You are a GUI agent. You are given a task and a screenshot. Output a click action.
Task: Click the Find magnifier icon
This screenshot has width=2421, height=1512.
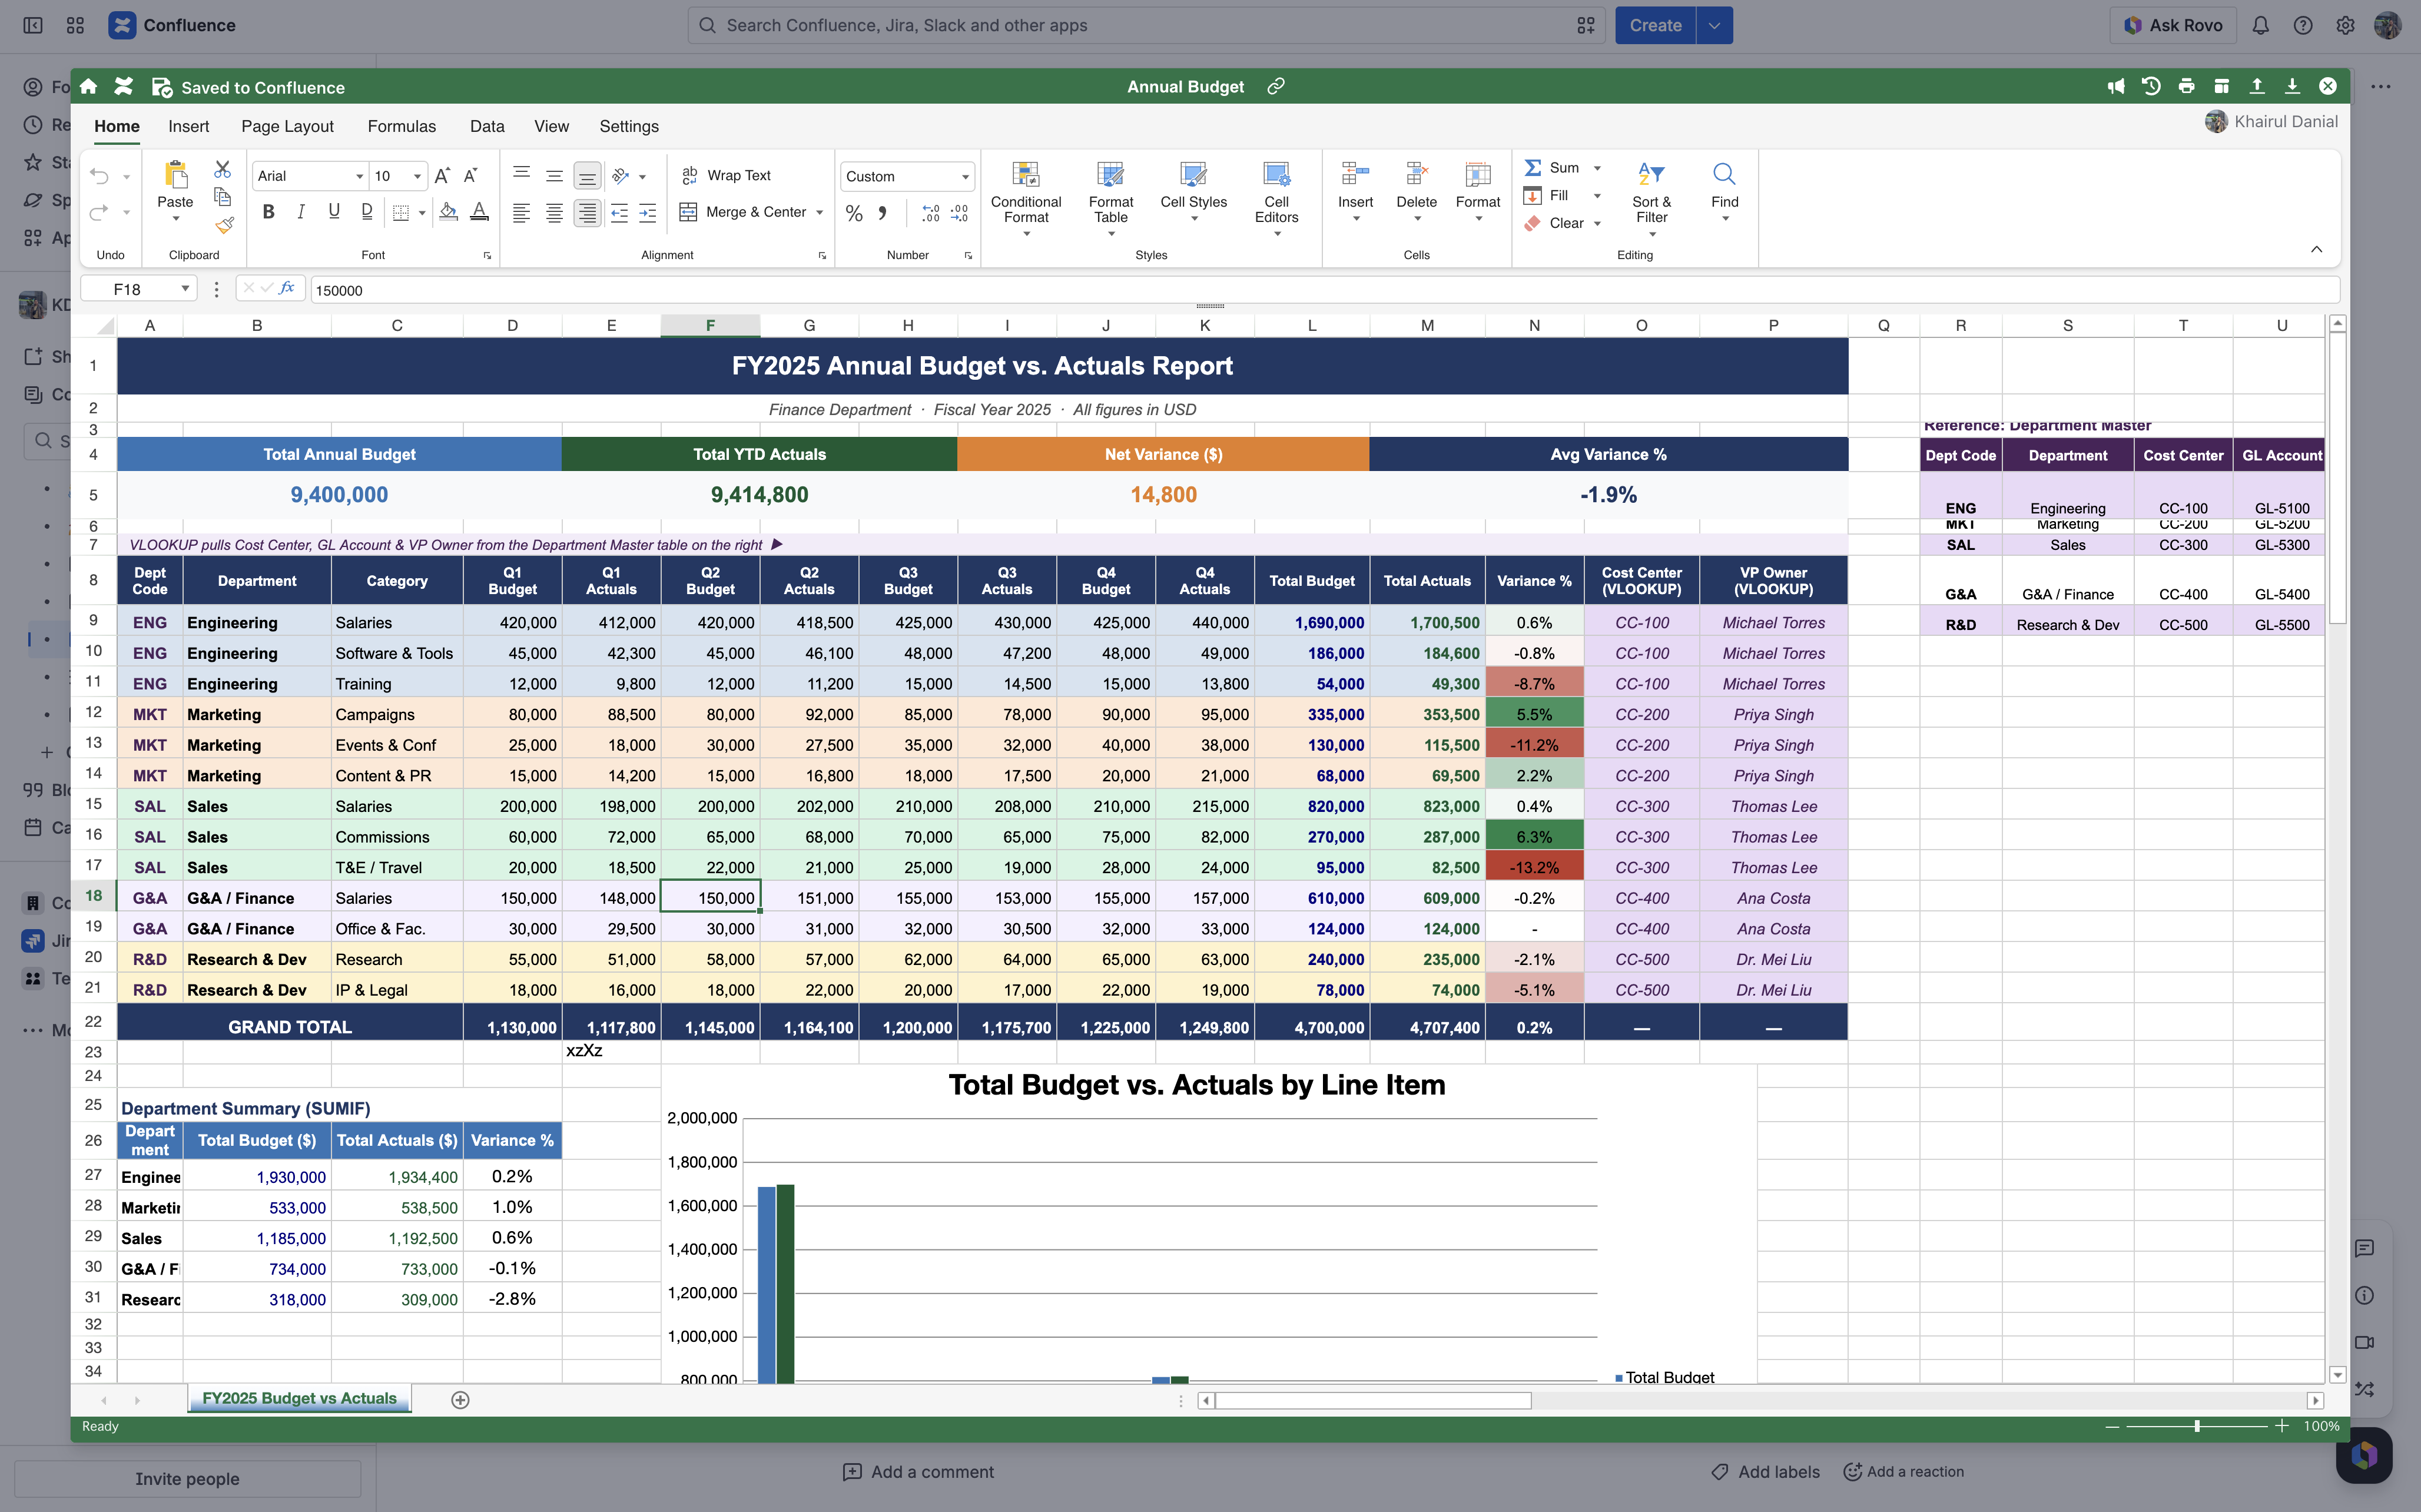[x=1724, y=174]
